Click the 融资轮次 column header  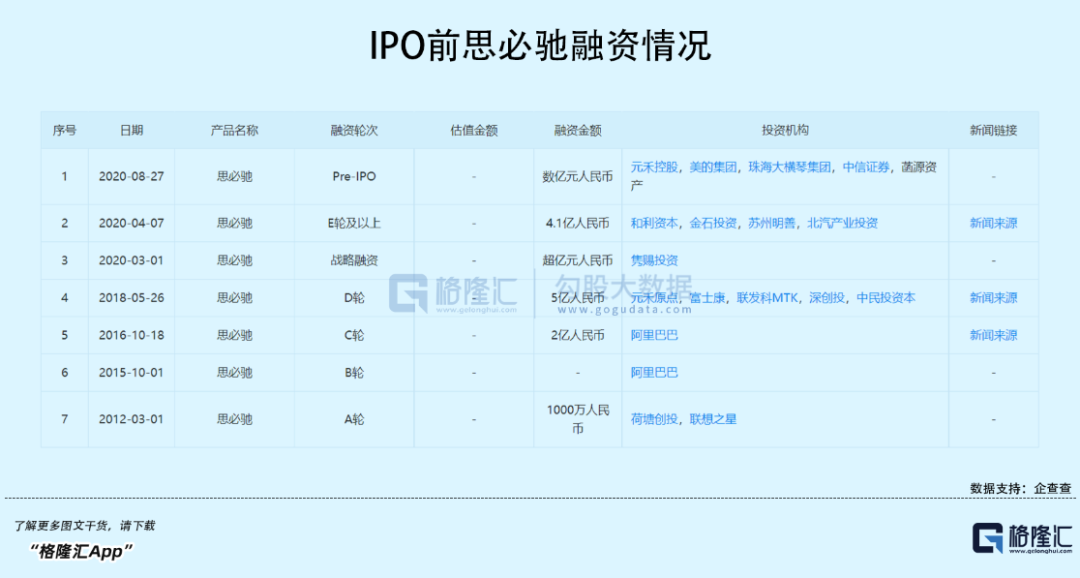[354, 130]
